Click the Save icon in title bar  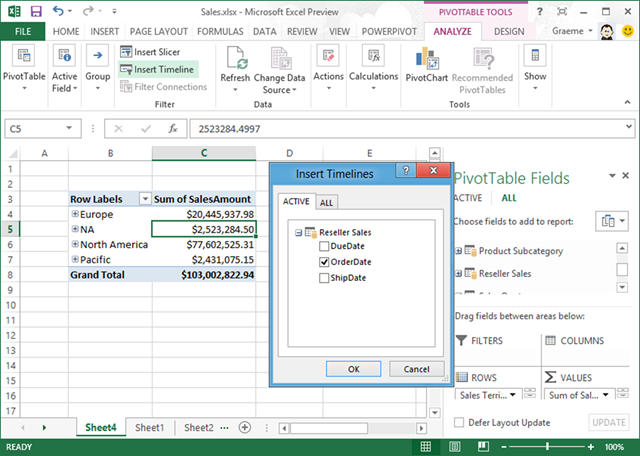point(36,10)
